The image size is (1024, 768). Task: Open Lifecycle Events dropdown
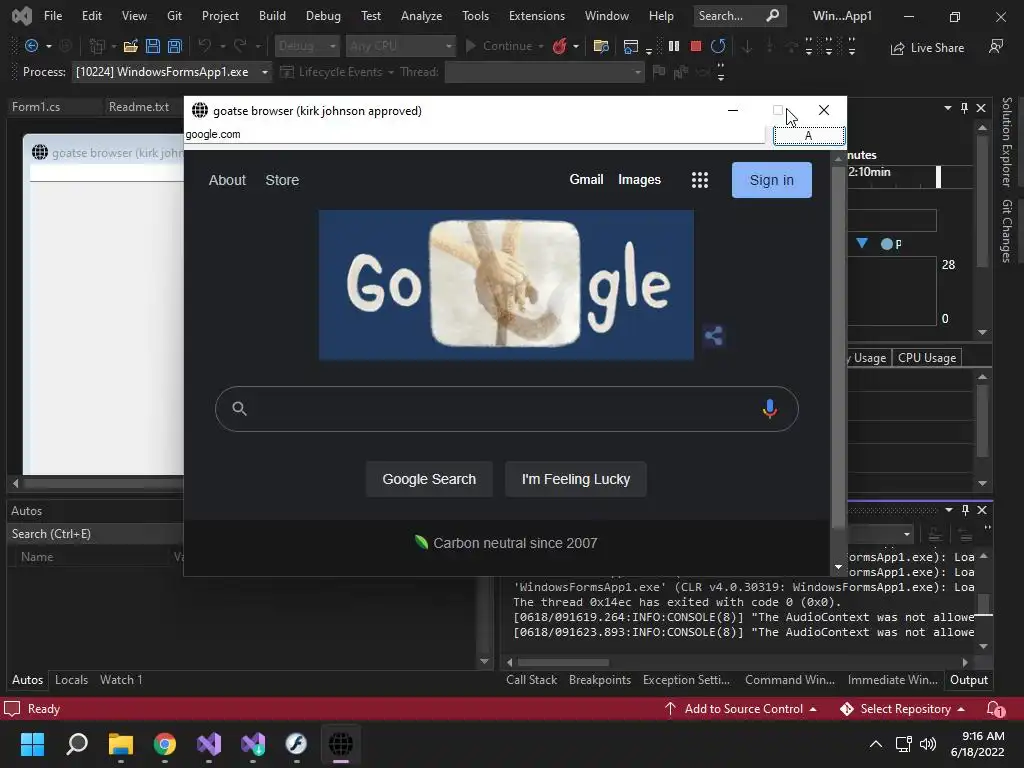[337, 72]
